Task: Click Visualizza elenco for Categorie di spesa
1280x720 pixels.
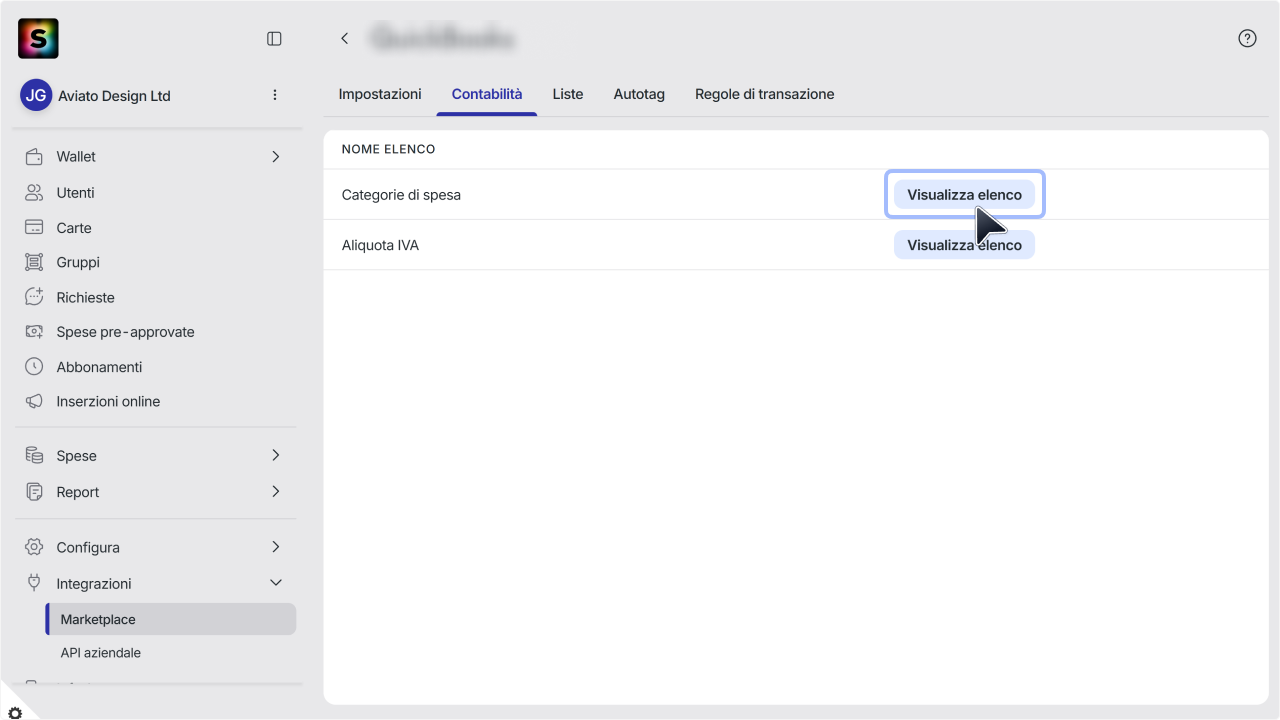Action: click(x=964, y=194)
